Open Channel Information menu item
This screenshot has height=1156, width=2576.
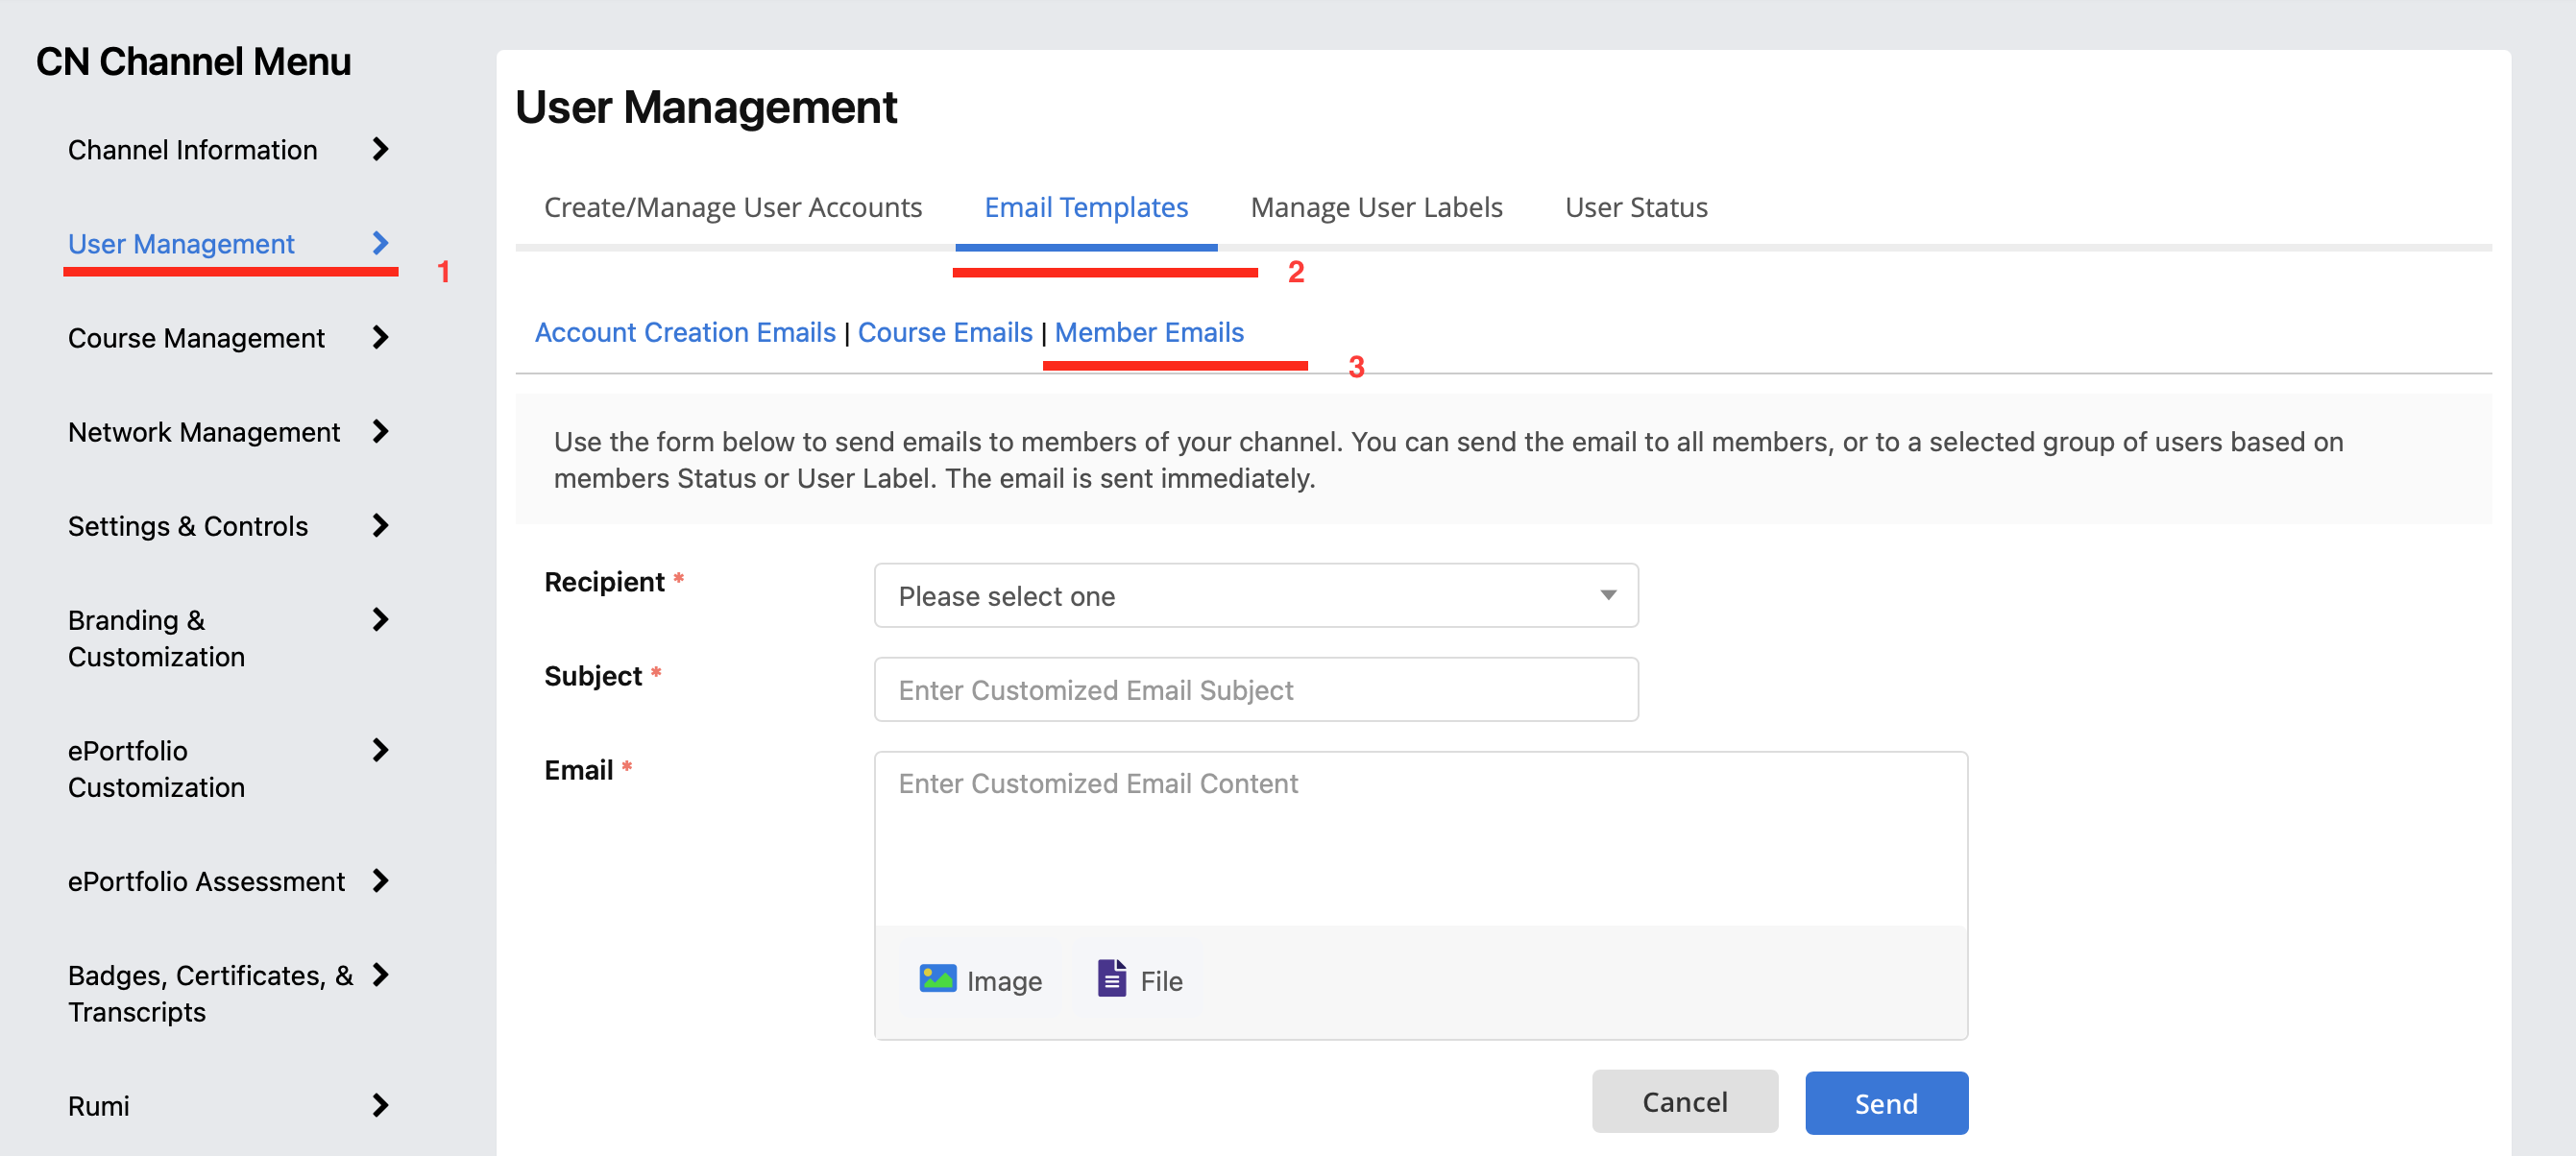(x=193, y=150)
